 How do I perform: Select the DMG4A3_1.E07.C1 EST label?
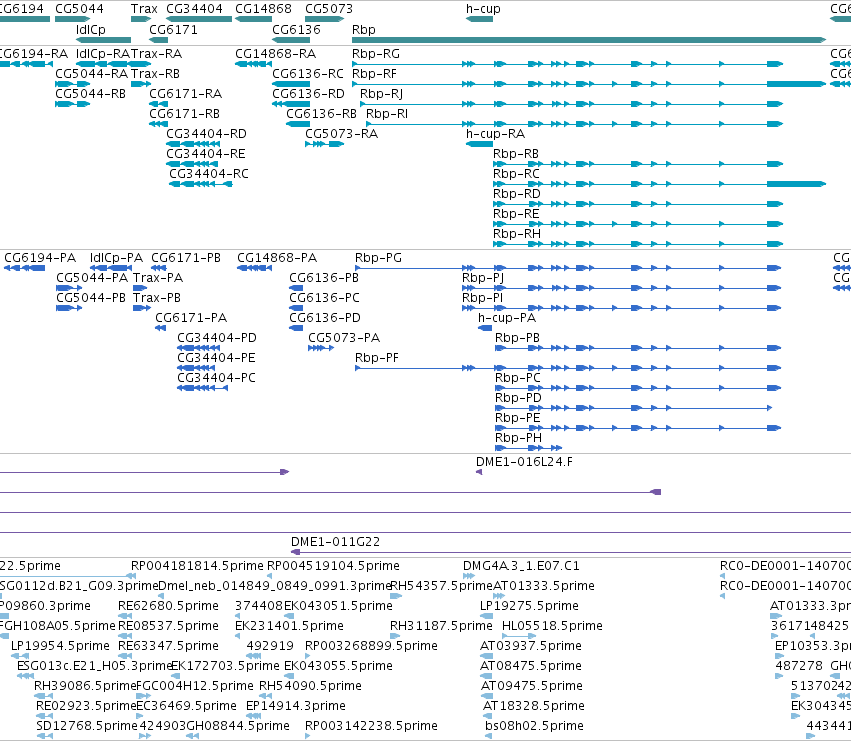(x=521, y=566)
